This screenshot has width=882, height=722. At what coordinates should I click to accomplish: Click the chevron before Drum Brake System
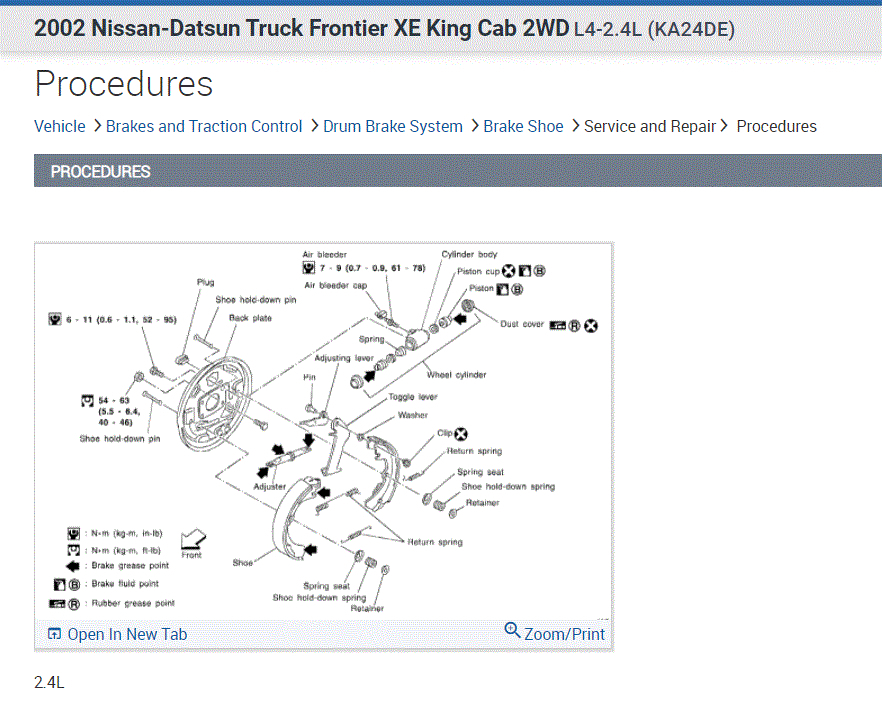(314, 126)
